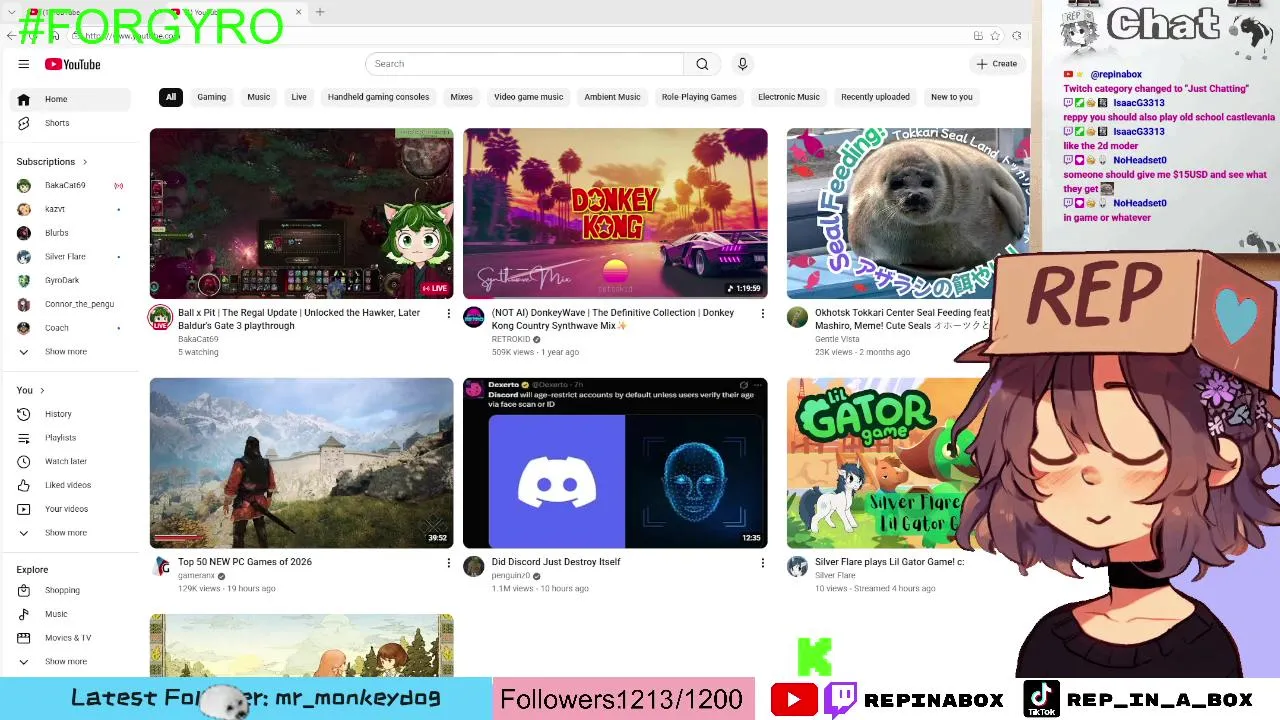
Task: Open a new browser tab
Action: [x=320, y=12]
